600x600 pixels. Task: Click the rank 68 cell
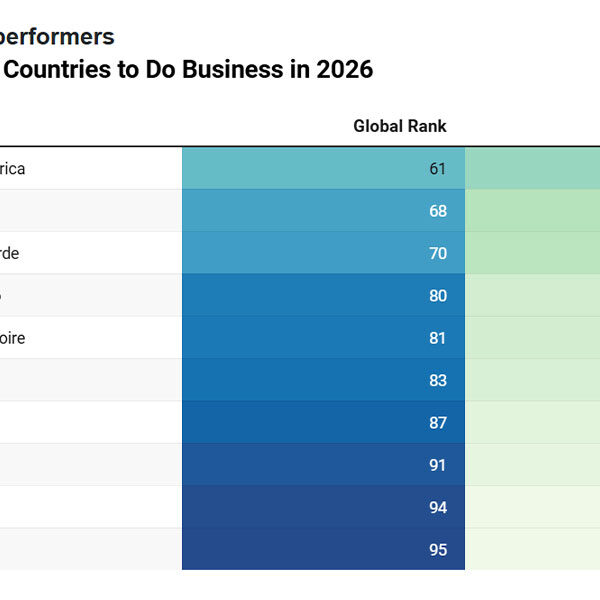pyautogui.click(x=323, y=211)
